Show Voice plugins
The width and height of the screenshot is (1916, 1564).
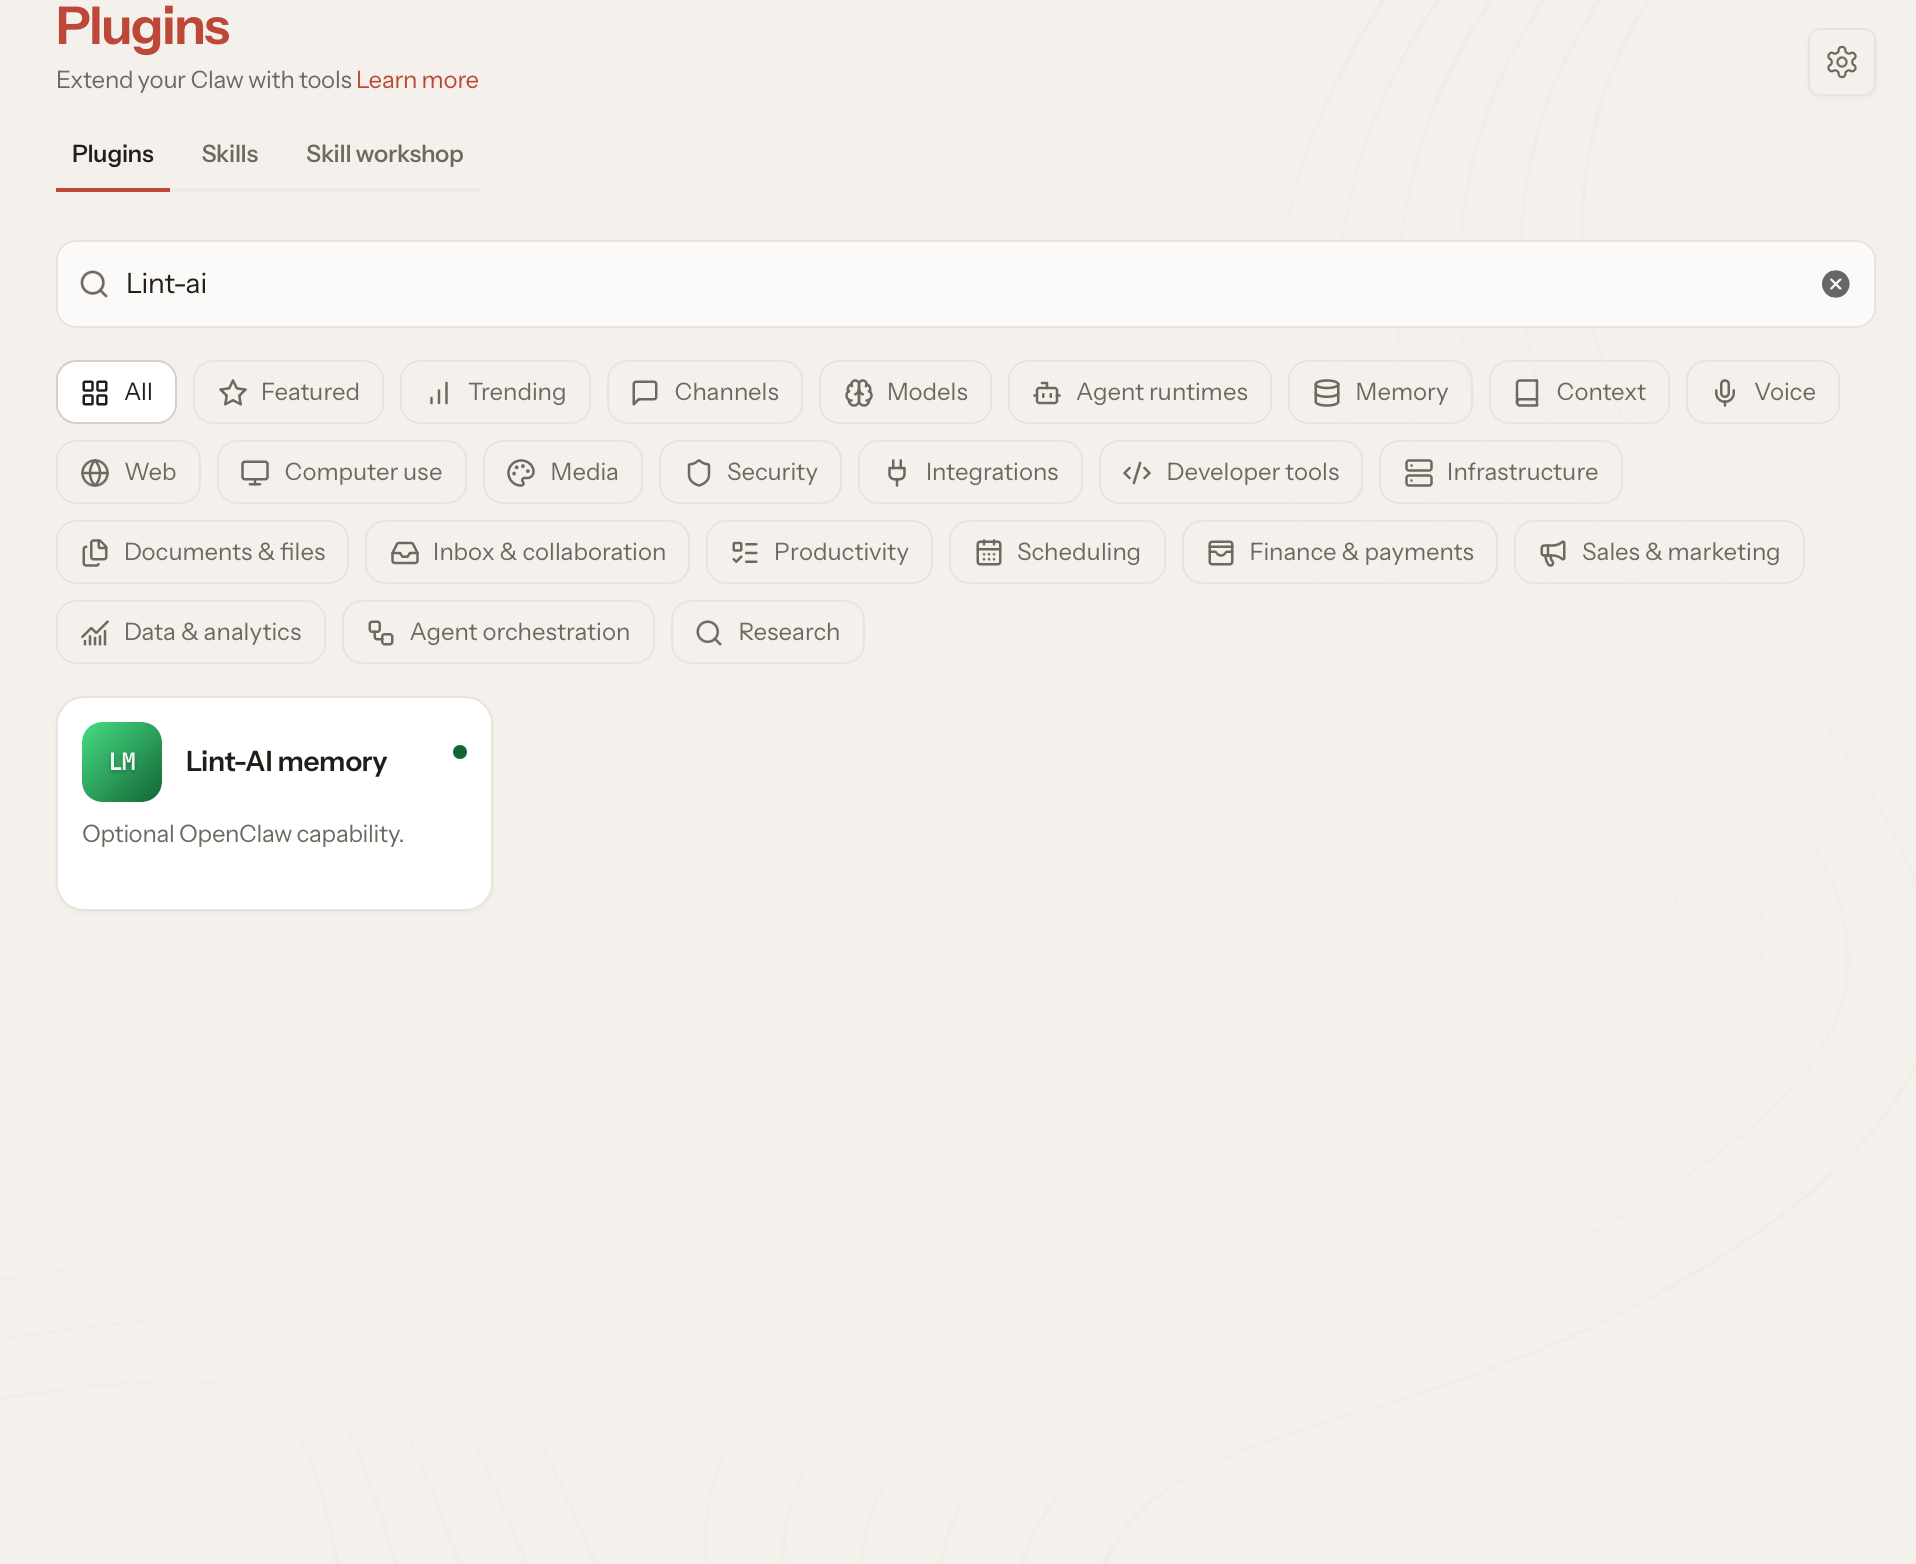tap(1763, 392)
